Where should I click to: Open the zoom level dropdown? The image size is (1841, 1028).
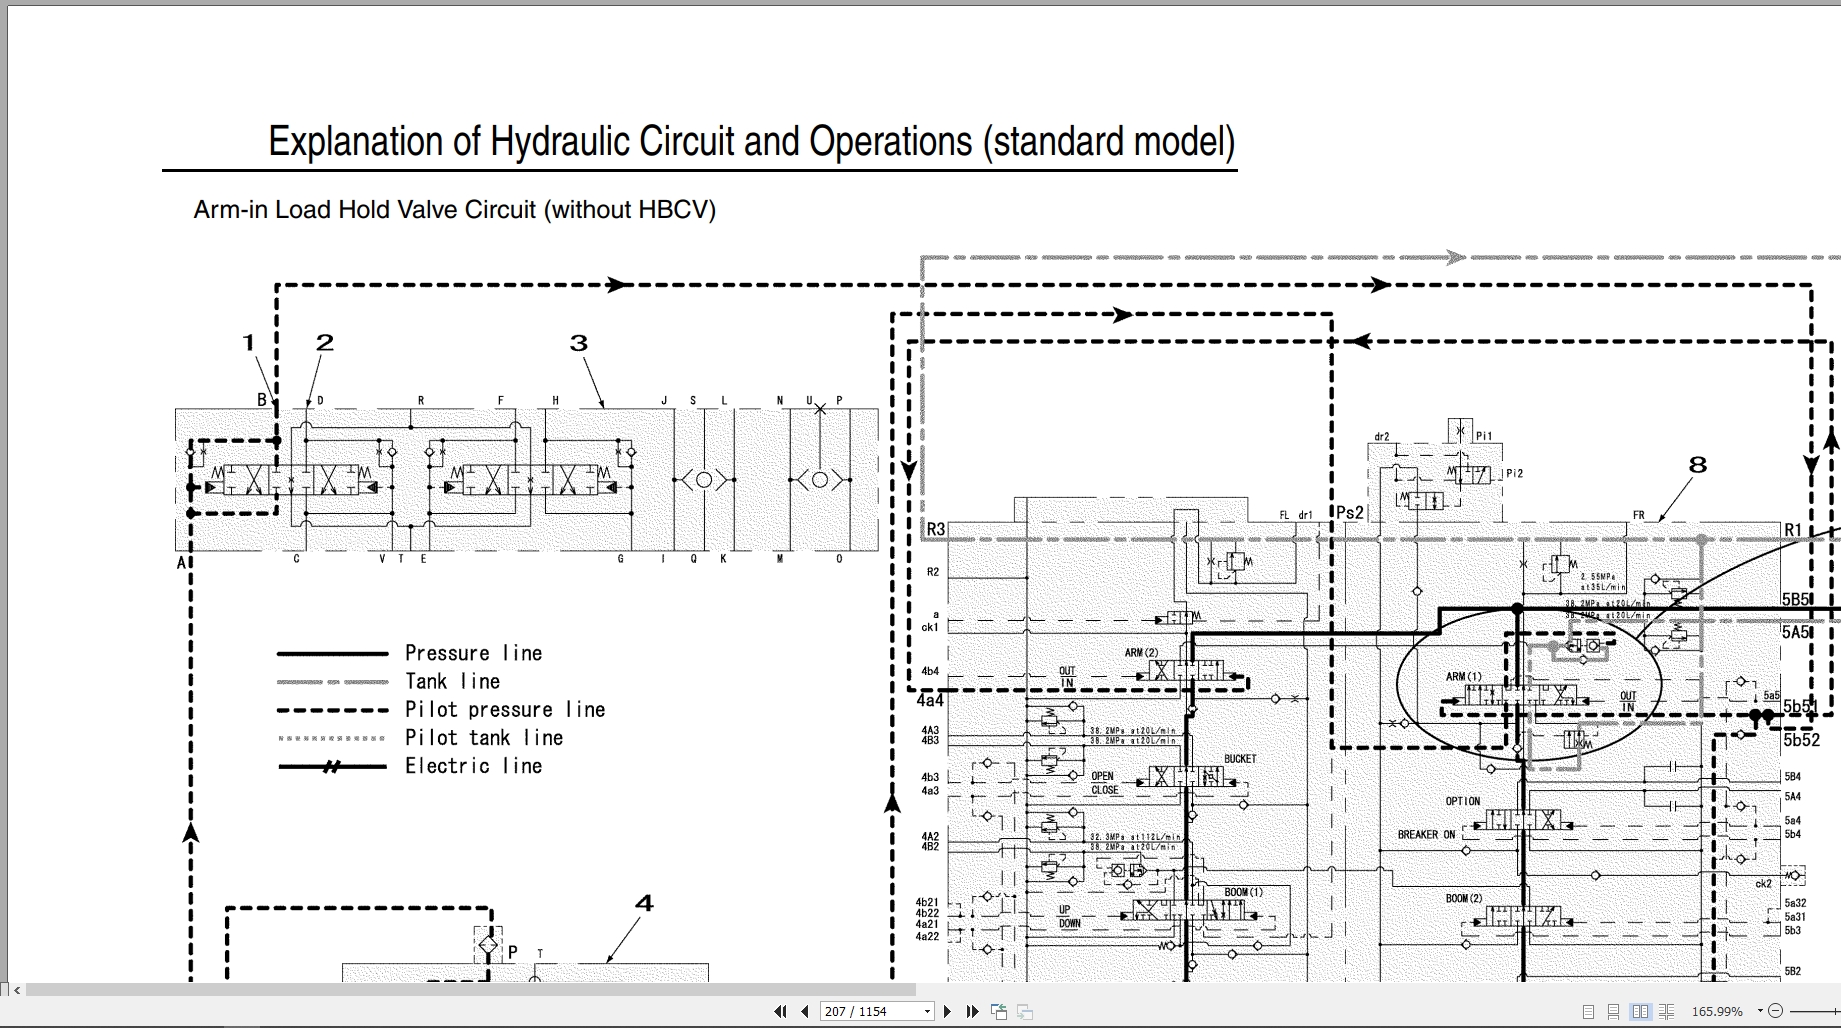[x=1760, y=1012]
